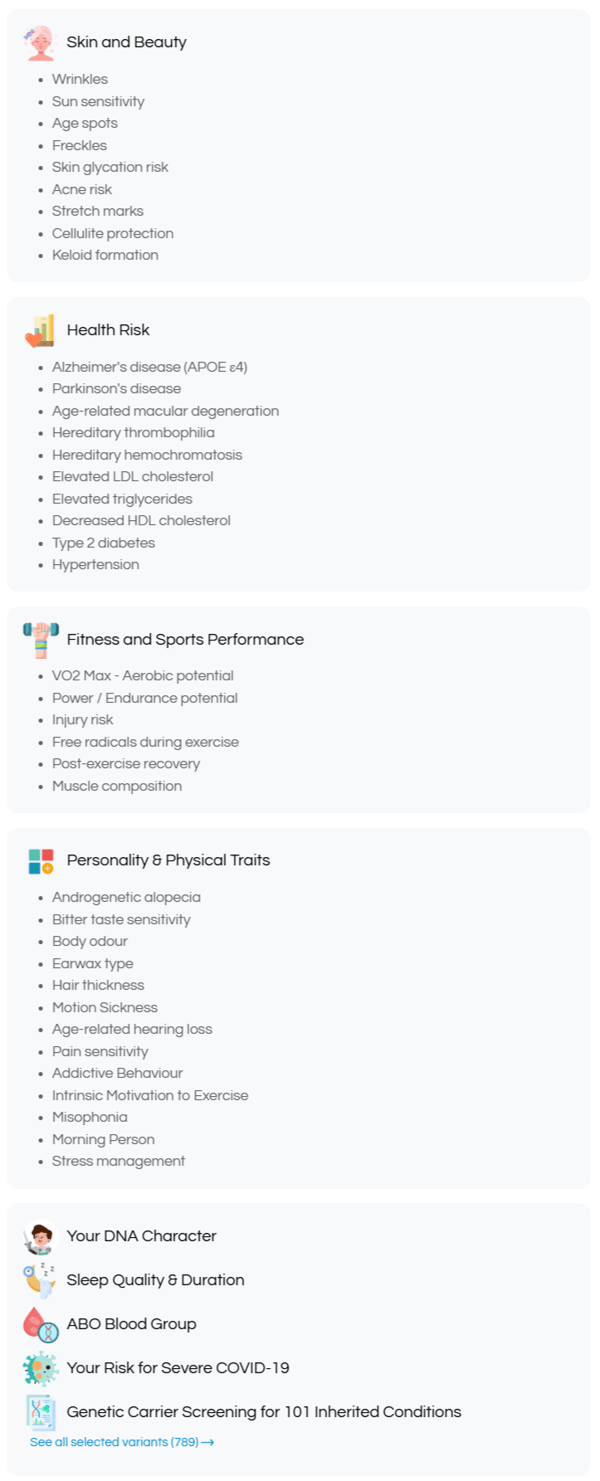Click the Severe COVID-19 virus icon

click(x=40, y=1369)
